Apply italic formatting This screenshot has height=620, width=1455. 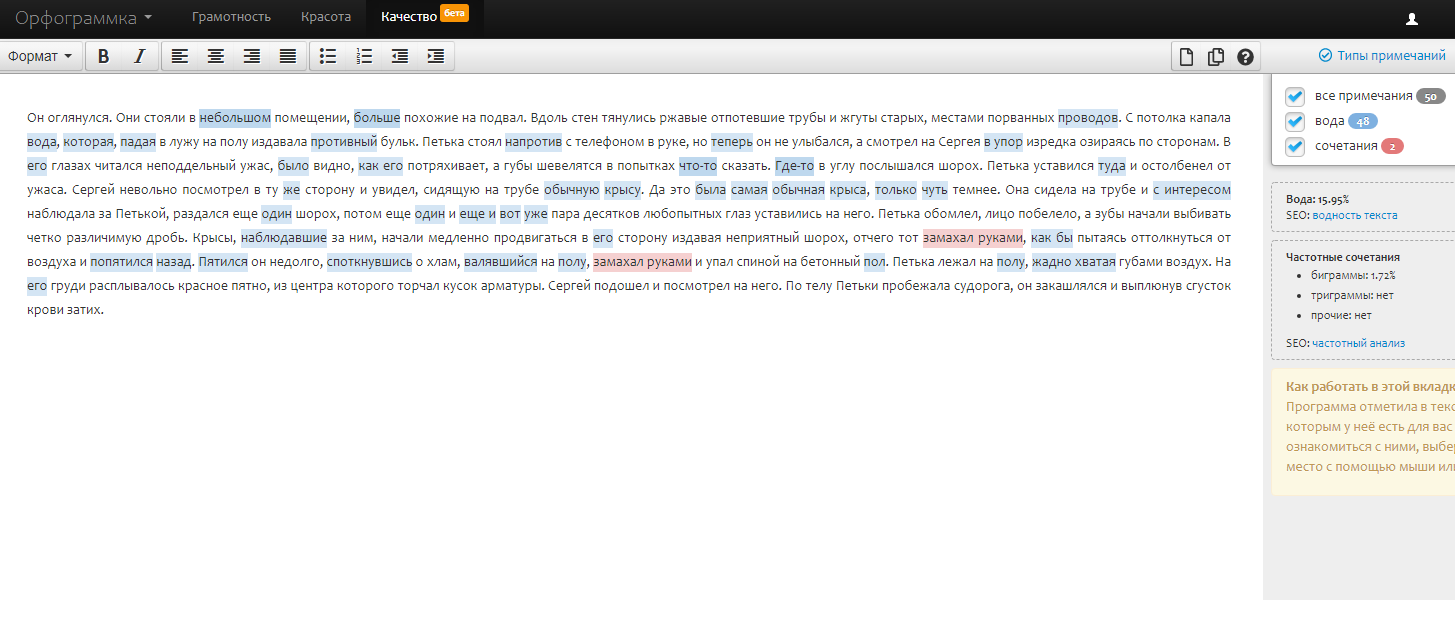(x=140, y=56)
